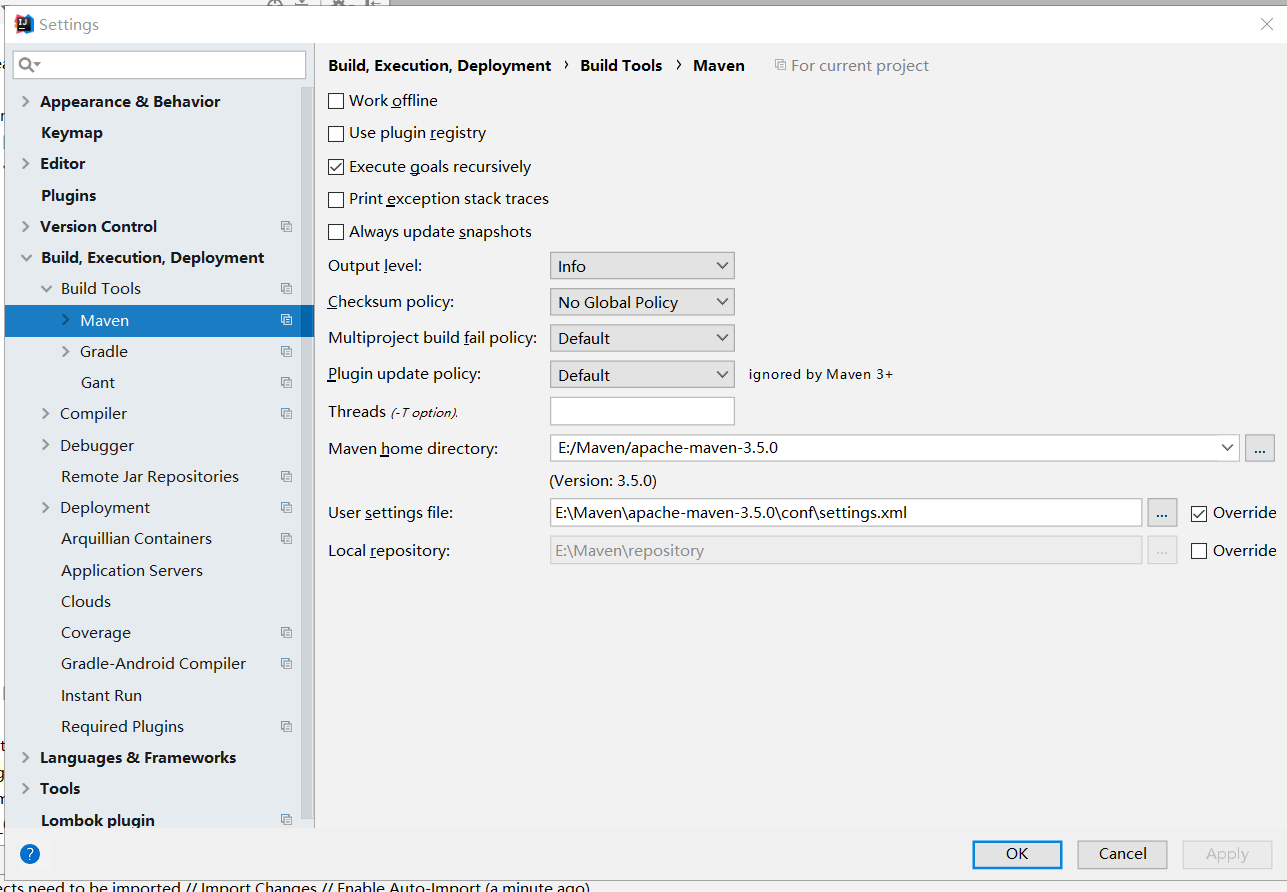
Task: Click the project-level icon beside Arquillian Containers
Action: click(287, 539)
